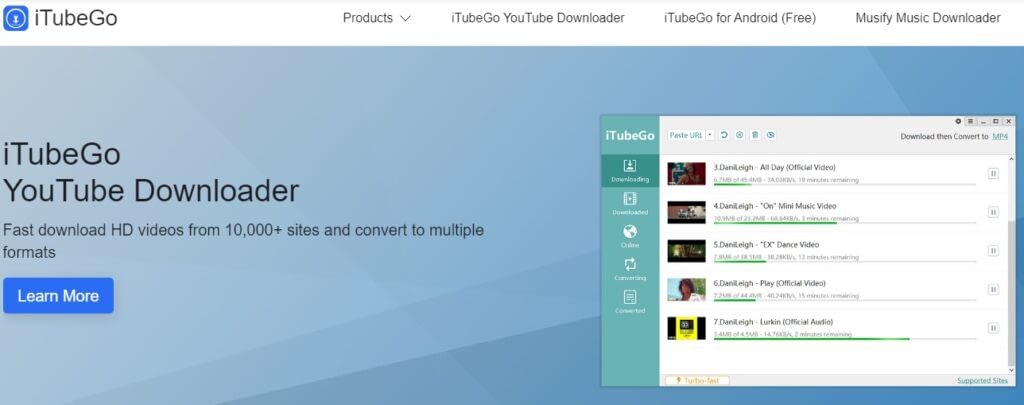Image resolution: width=1024 pixels, height=405 pixels.
Task: Open the hamburger menu in app window
Action: pyautogui.click(x=970, y=121)
